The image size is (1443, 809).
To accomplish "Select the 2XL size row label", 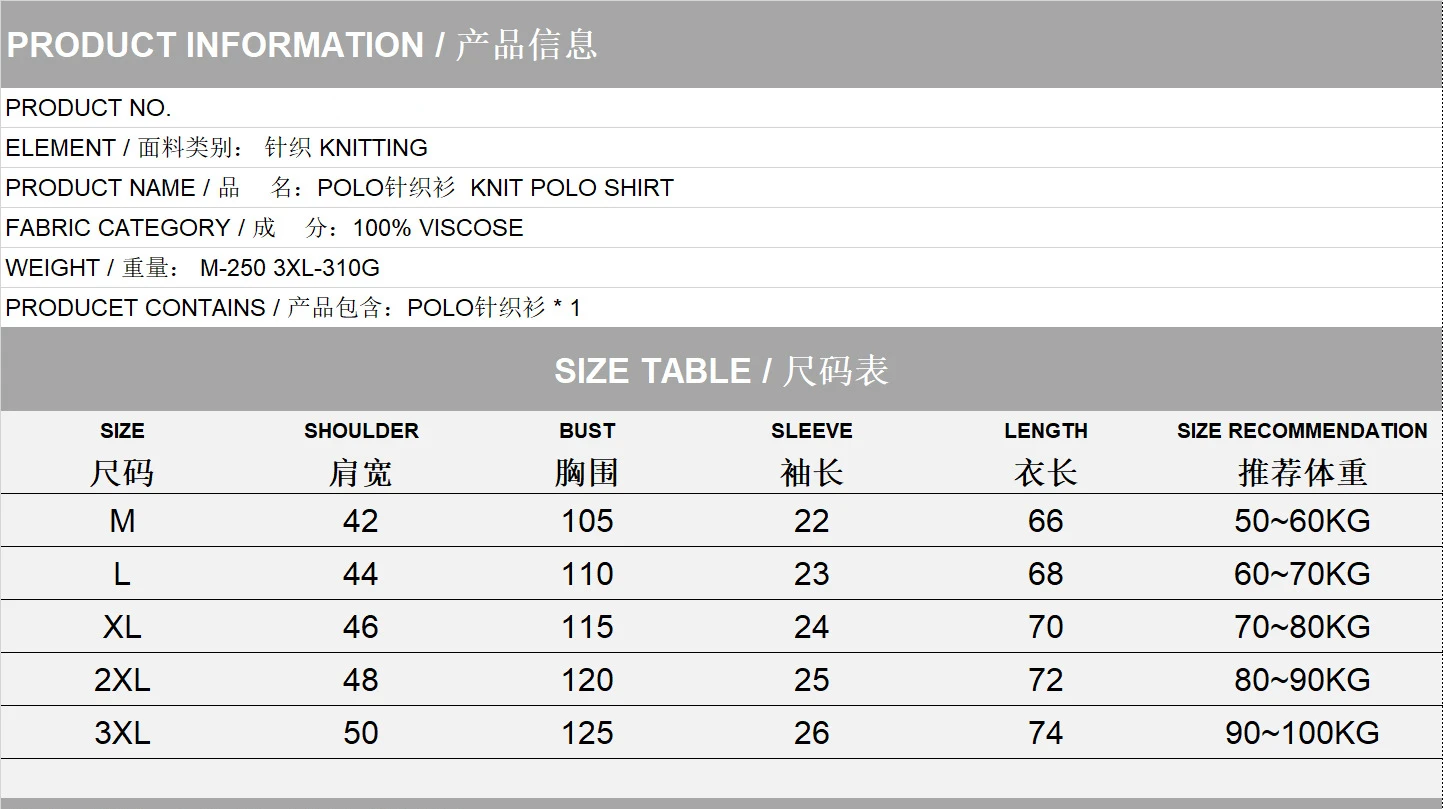I will 122,680.
